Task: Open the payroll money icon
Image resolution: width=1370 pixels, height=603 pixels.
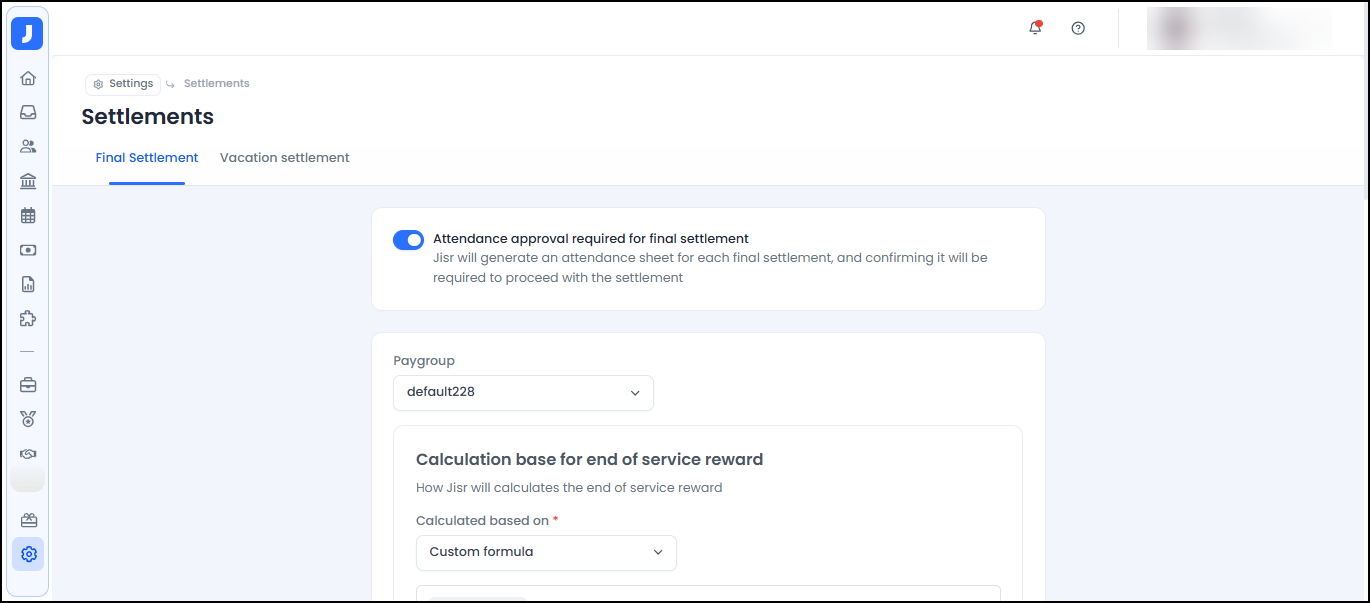Action: [28, 250]
